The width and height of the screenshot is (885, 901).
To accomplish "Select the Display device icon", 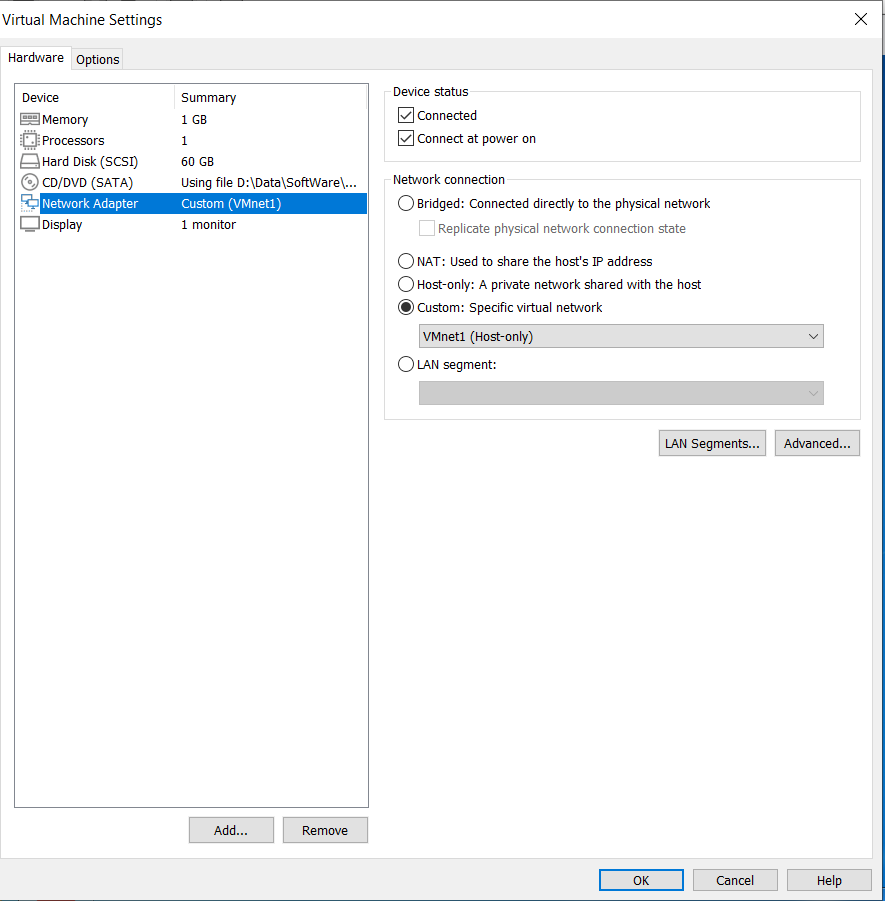I will [29, 224].
